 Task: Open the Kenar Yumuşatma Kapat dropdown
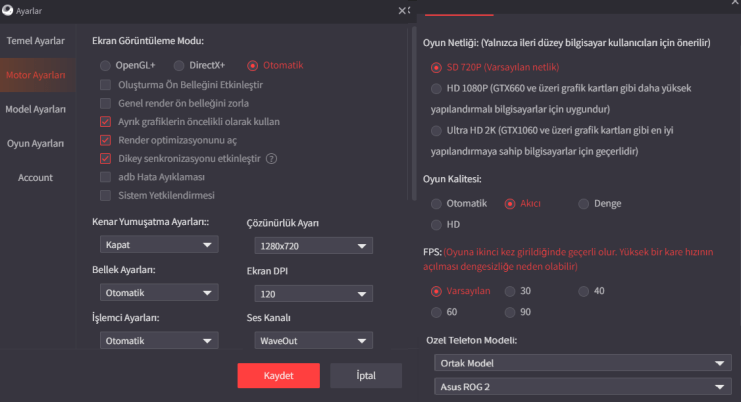click(x=159, y=245)
